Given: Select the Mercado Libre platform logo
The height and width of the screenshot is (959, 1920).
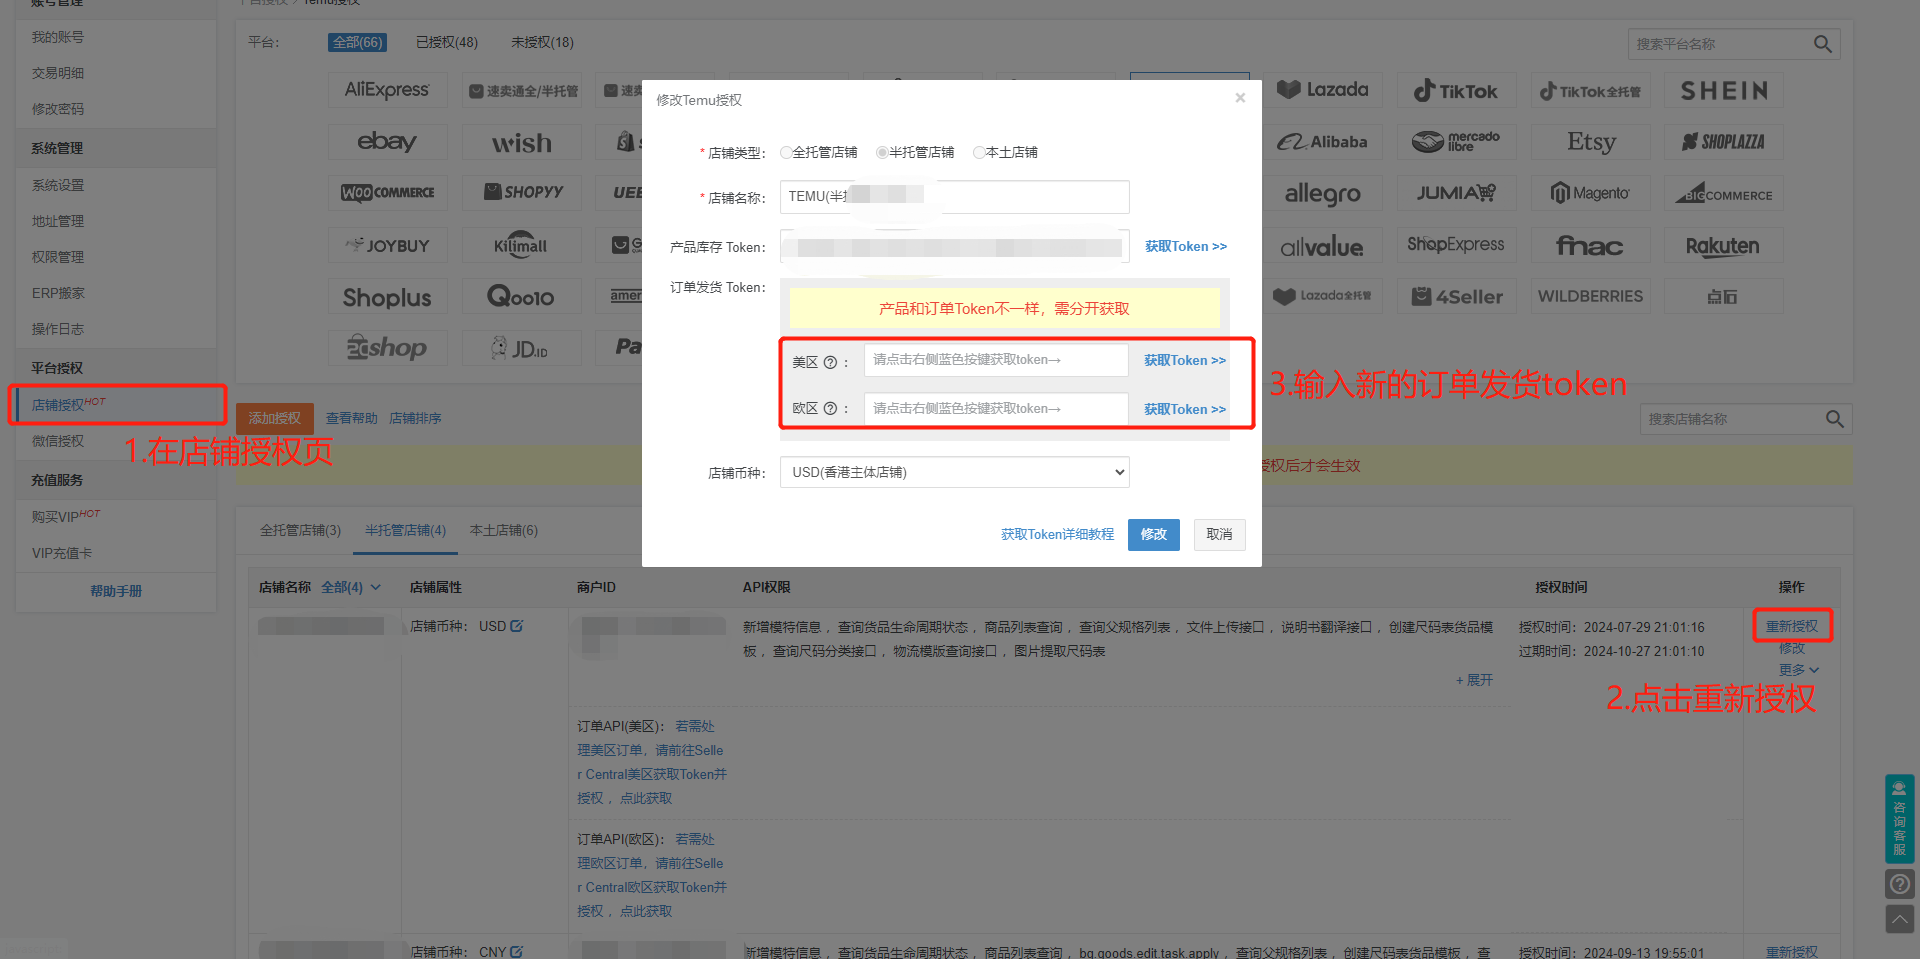Looking at the screenshot, I should (1457, 142).
